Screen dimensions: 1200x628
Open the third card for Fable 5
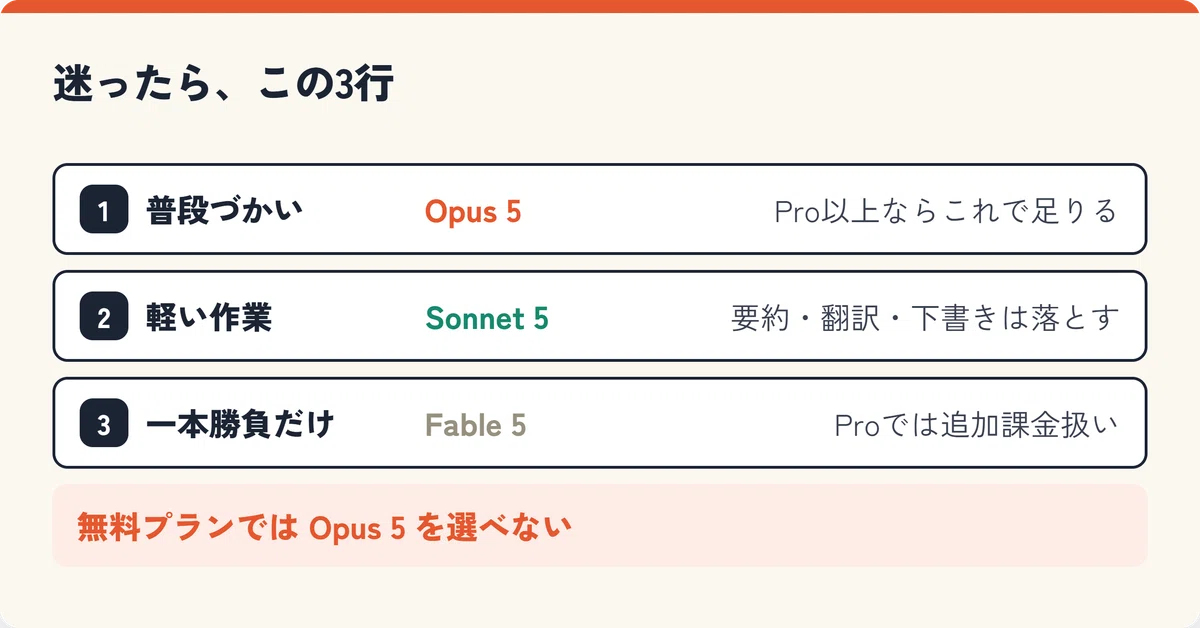[600, 424]
